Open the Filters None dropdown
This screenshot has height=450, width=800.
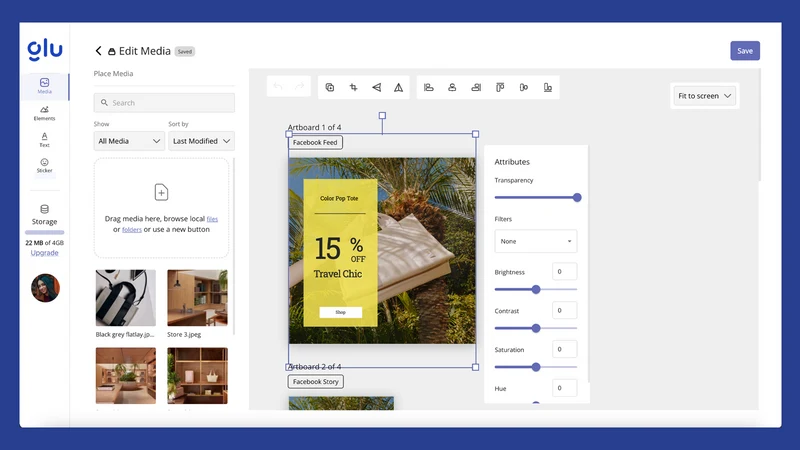pos(536,241)
